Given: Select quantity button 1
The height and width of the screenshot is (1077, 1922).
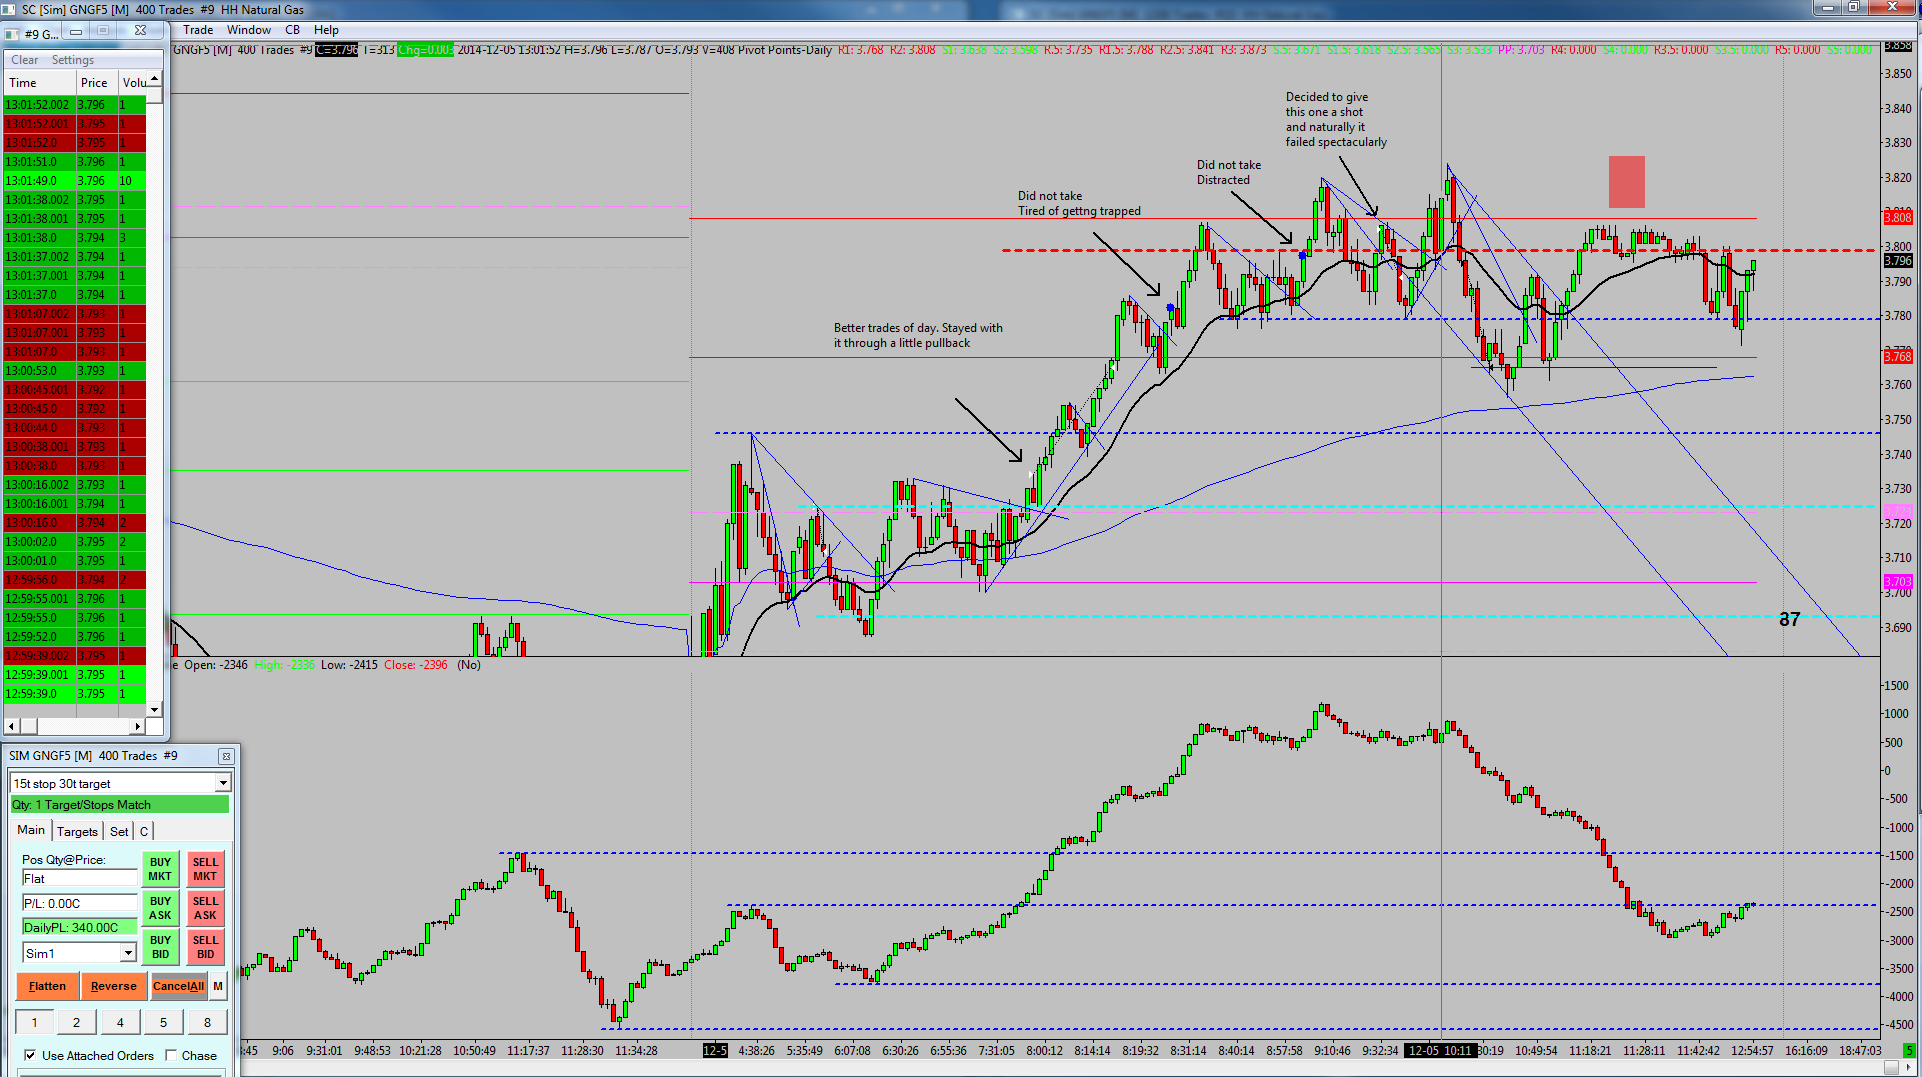Looking at the screenshot, I should 34,1022.
